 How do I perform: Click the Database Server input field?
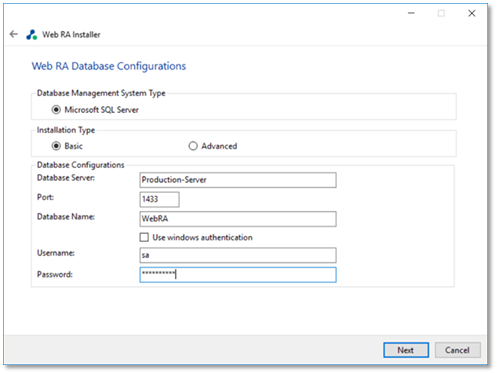tap(238, 180)
